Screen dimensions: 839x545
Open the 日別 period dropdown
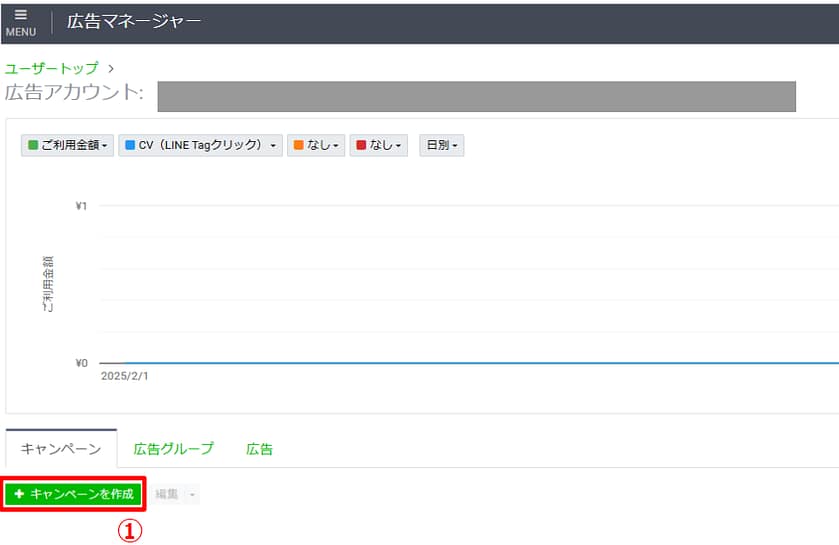[x=441, y=146]
